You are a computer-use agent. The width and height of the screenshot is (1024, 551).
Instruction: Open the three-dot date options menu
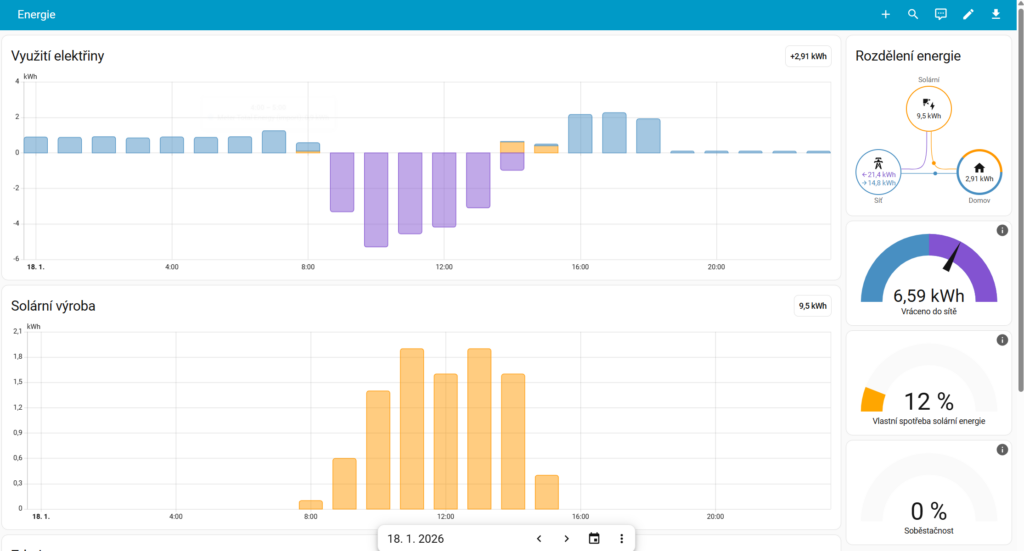click(621, 538)
